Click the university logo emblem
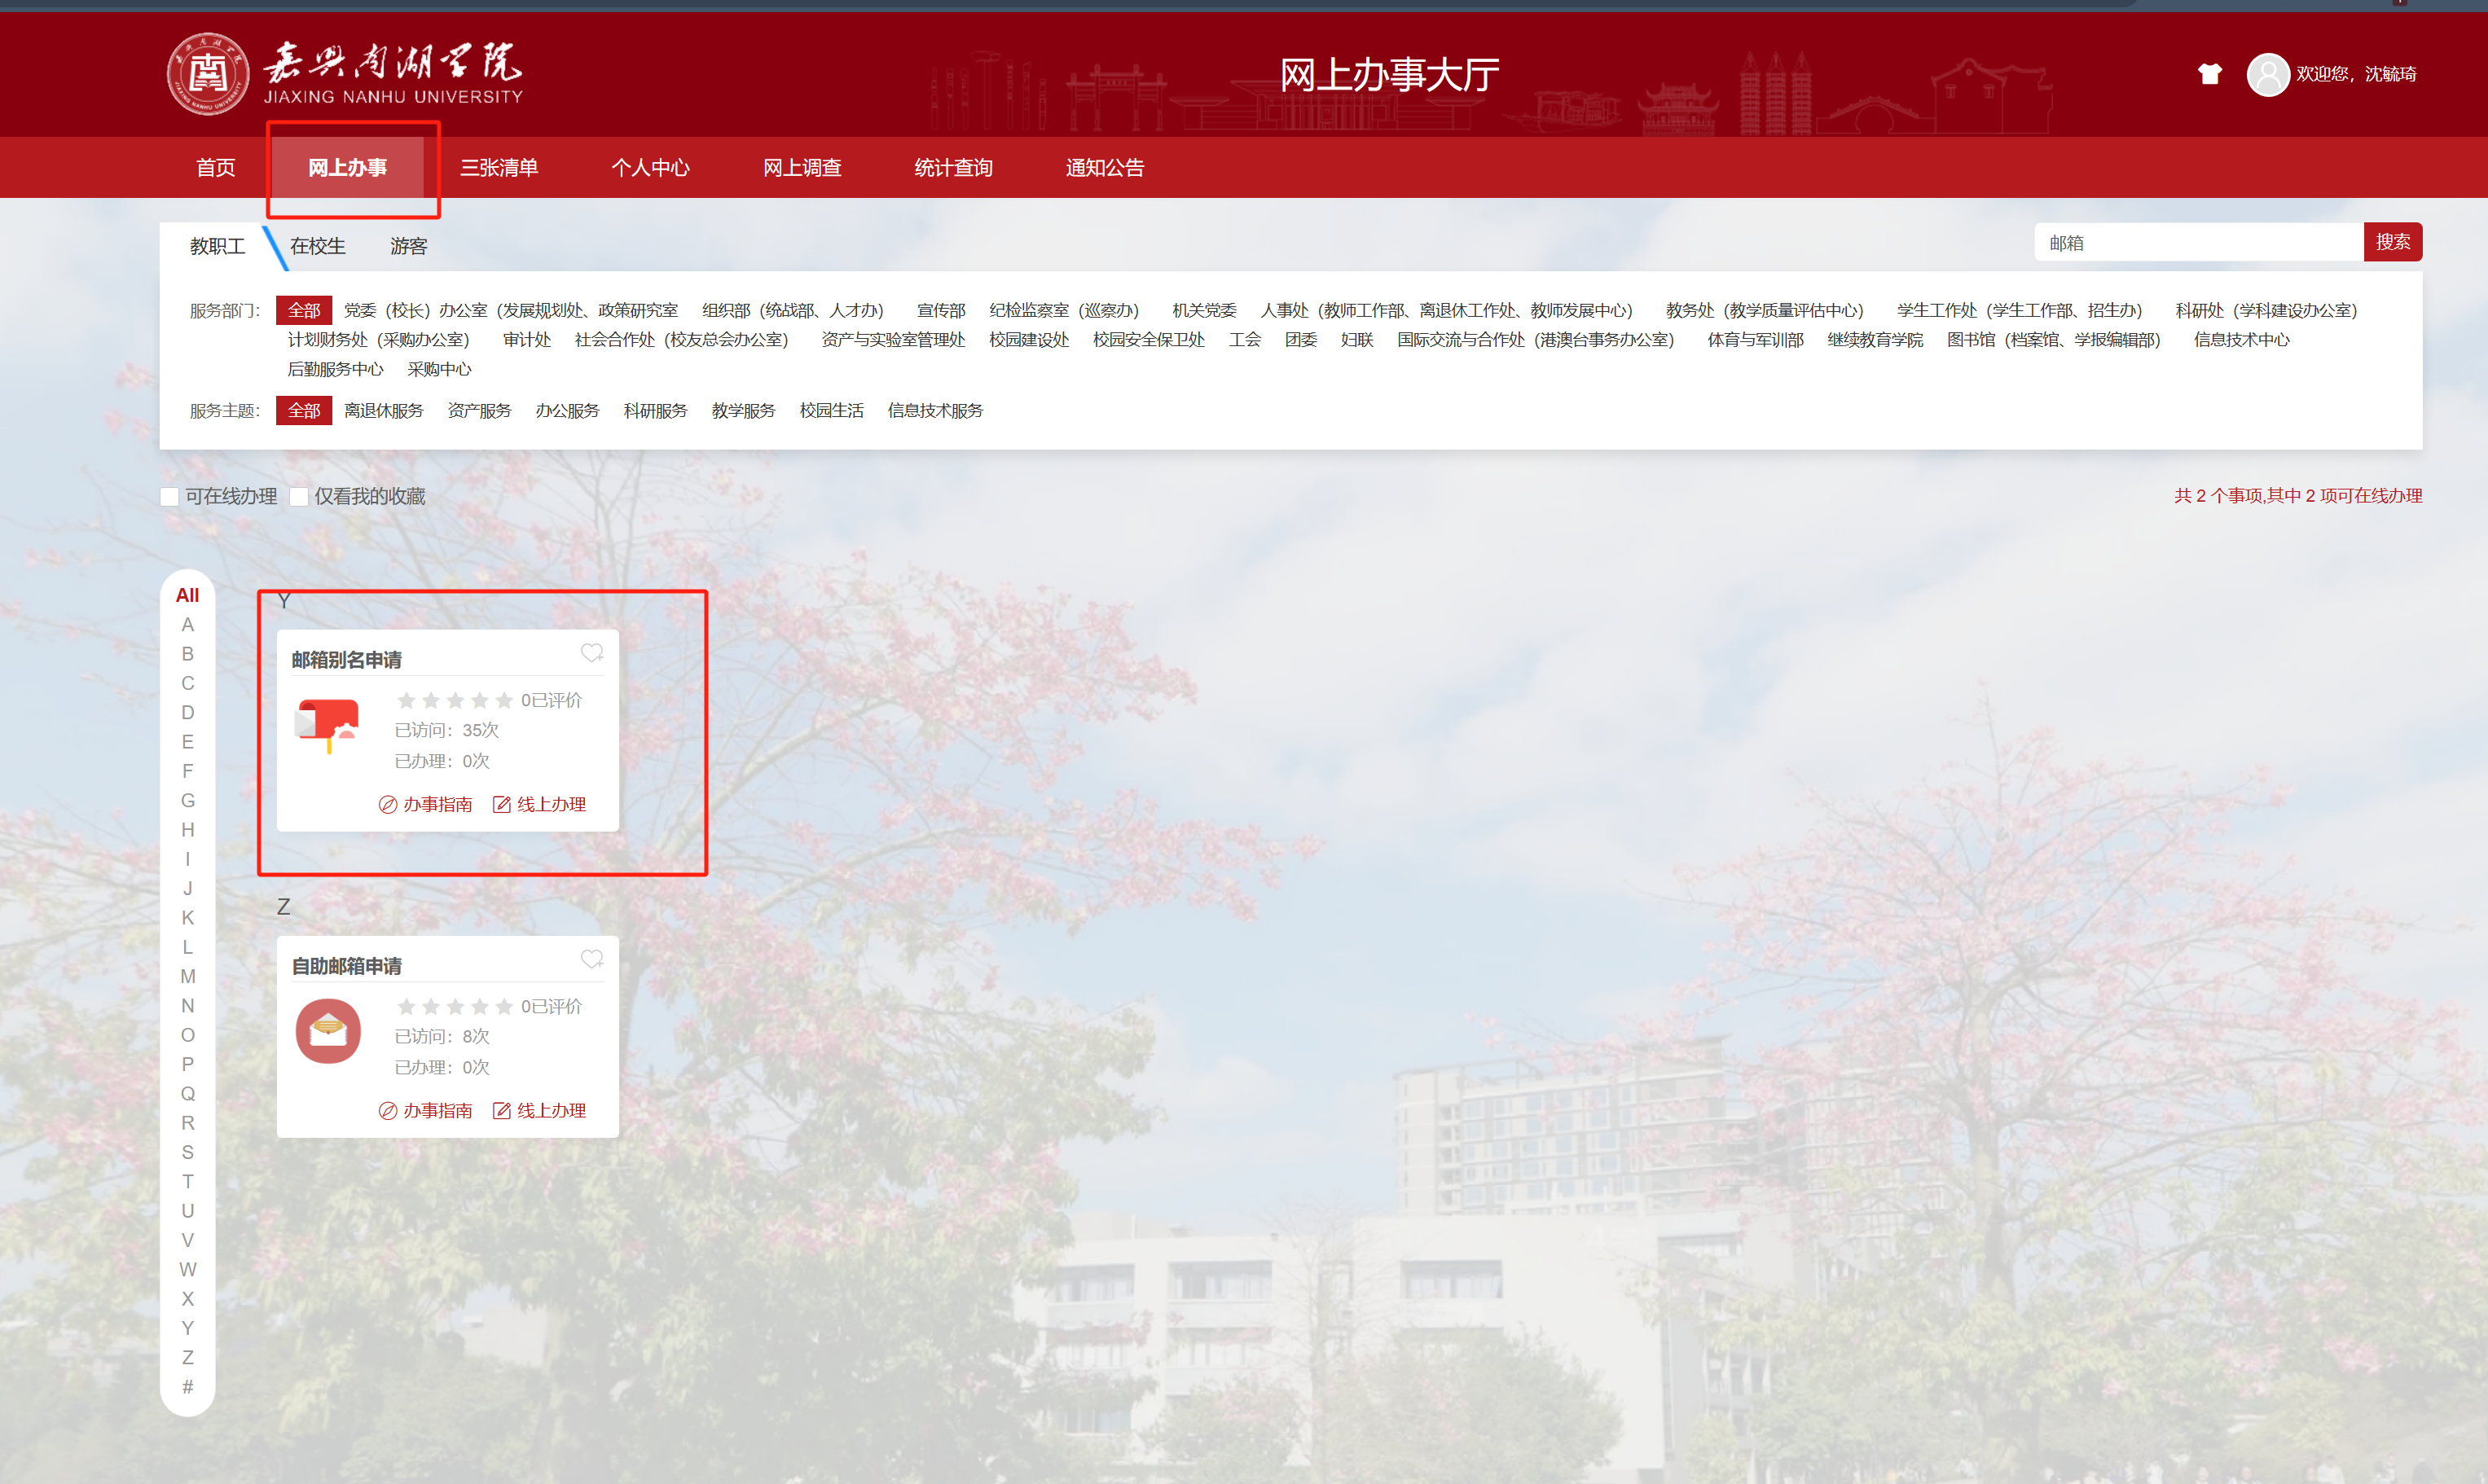The image size is (2488, 1484). point(208,74)
